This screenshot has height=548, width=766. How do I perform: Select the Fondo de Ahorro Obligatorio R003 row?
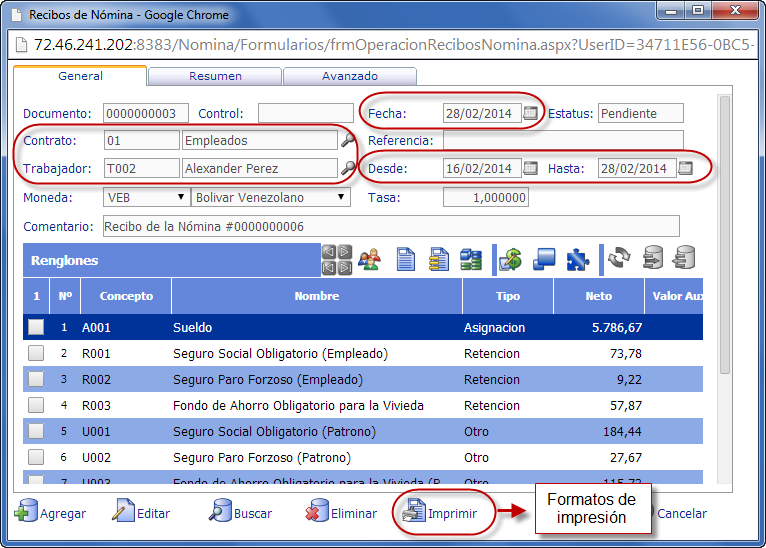click(x=363, y=405)
